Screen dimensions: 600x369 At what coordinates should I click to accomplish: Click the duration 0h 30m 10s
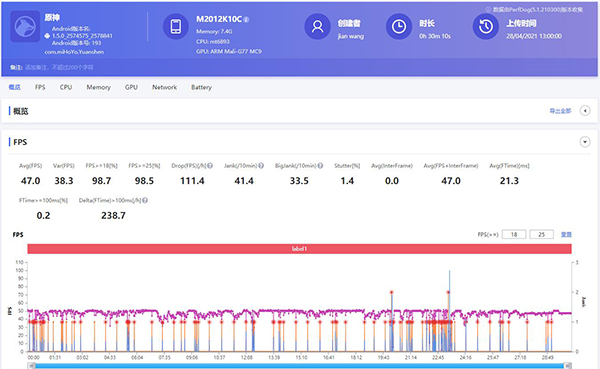click(435, 36)
